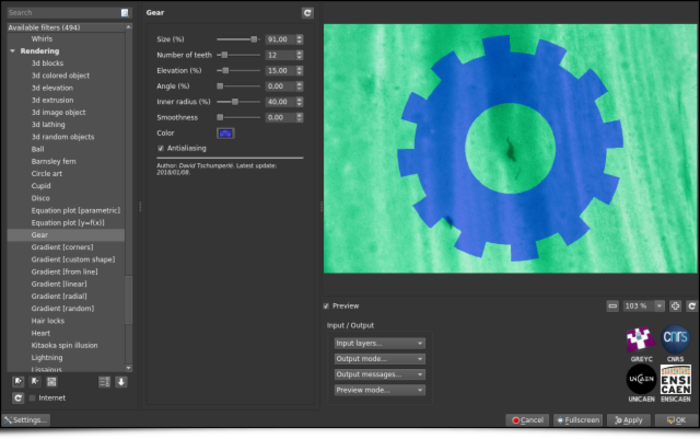Reset Gear filter parameters with the refresh icon
The width and height of the screenshot is (700, 439).
(308, 13)
